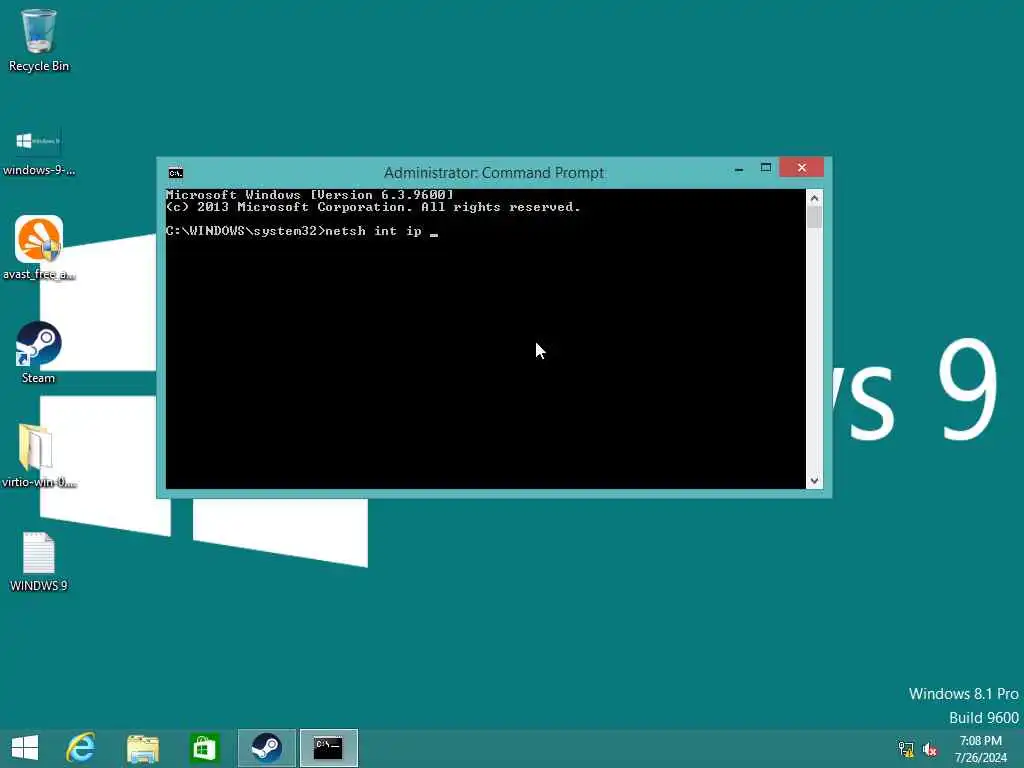This screenshot has height=768, width=1024.
Task: Select the WINDWS 9 text file icon
Action: (x=39, y=562)
